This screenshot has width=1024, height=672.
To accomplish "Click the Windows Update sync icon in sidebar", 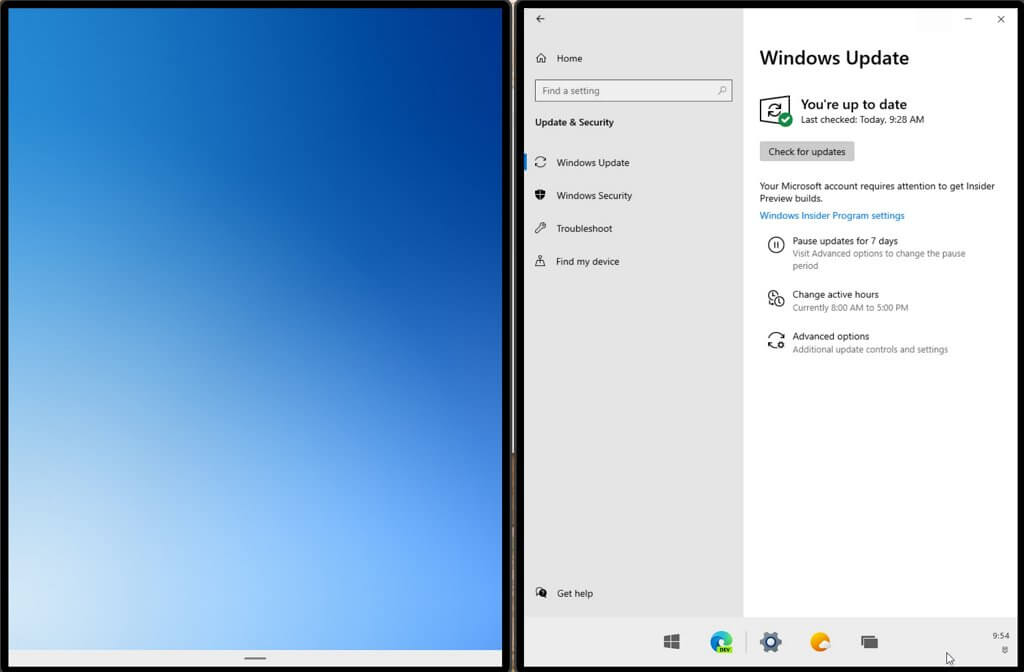I will (x=540, y=162).
